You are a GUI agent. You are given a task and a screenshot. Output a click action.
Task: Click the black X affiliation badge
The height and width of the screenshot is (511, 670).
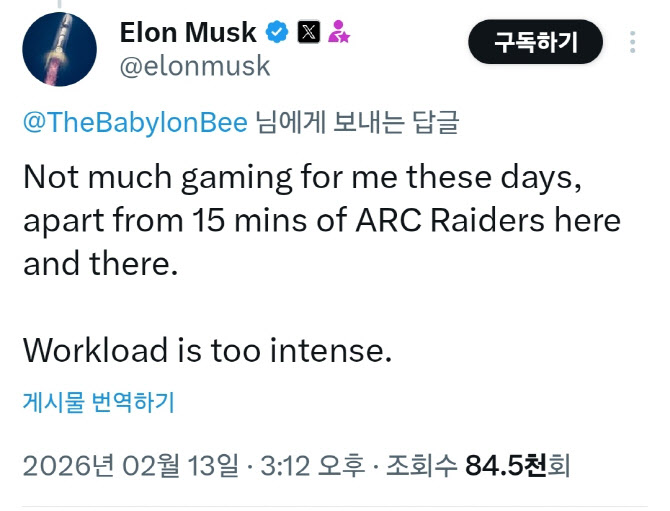(x=309, y=32)
